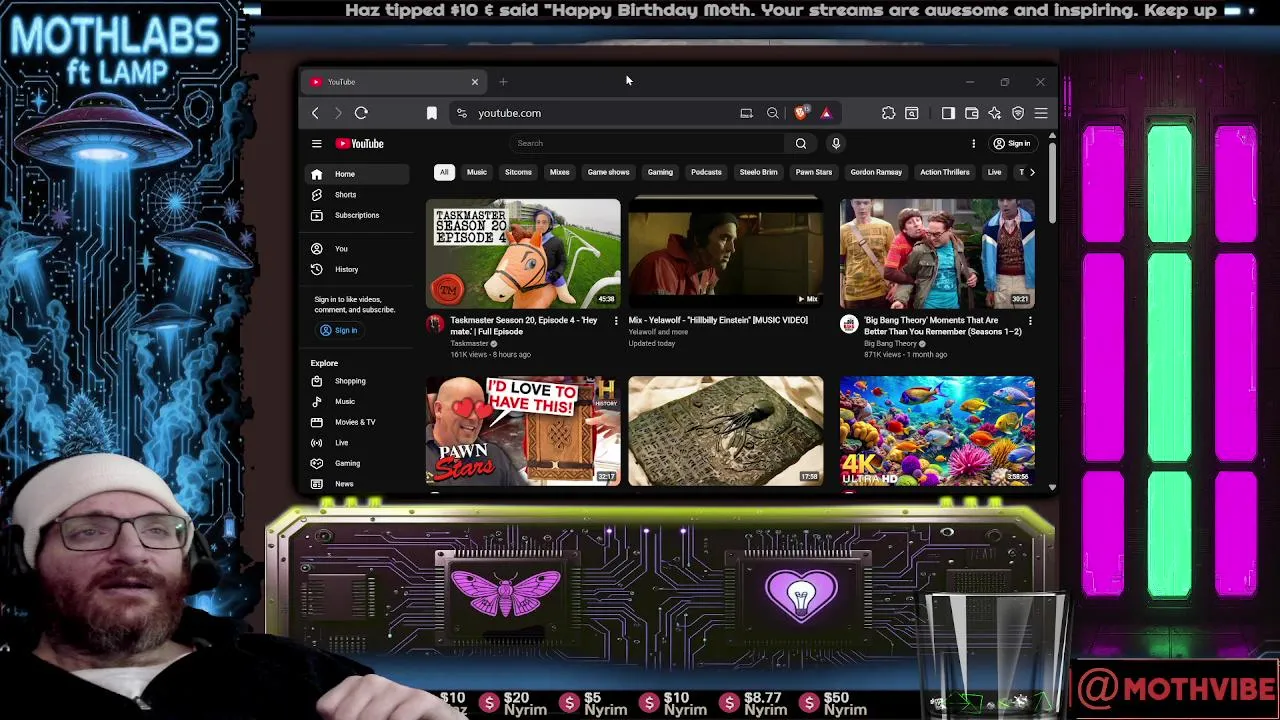The height and width of the screenshot is (720, 1280).
Task: Click the YouTube search magnifier button
Action: point(801,143)
